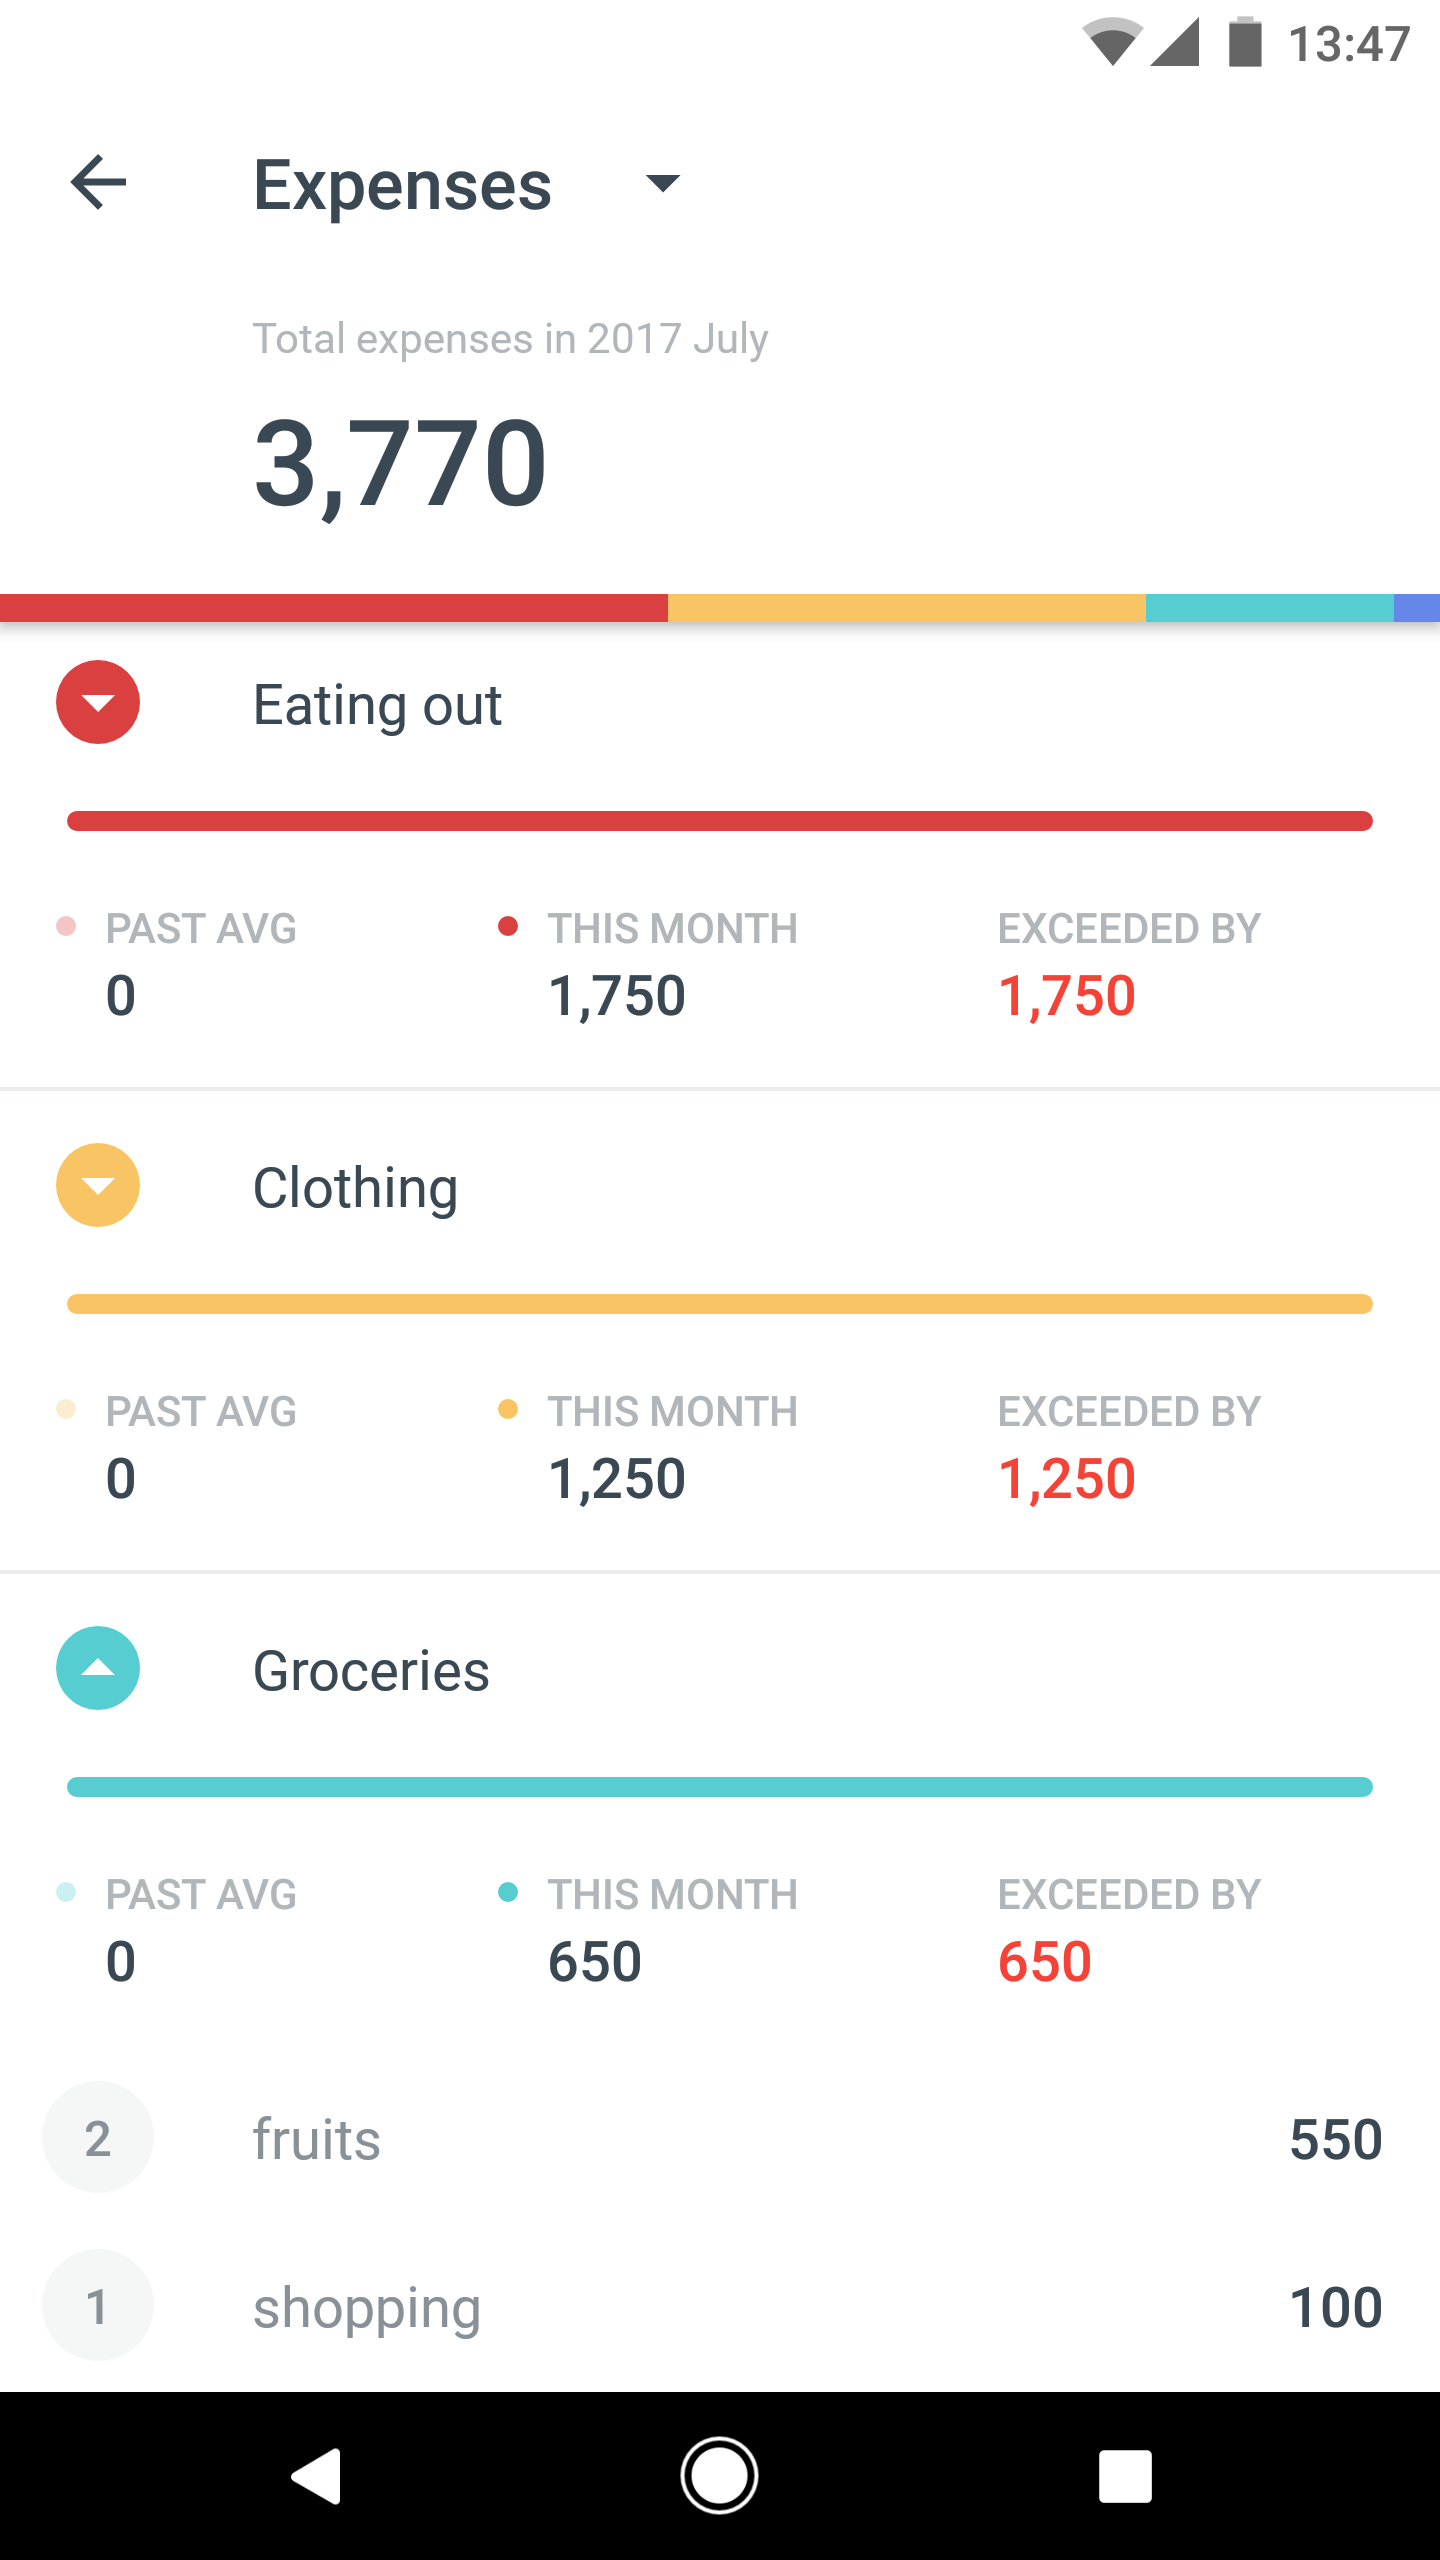Tap the Eating out progress bar
This screenshot has height=2560, width=1440.
click(720, 821)
